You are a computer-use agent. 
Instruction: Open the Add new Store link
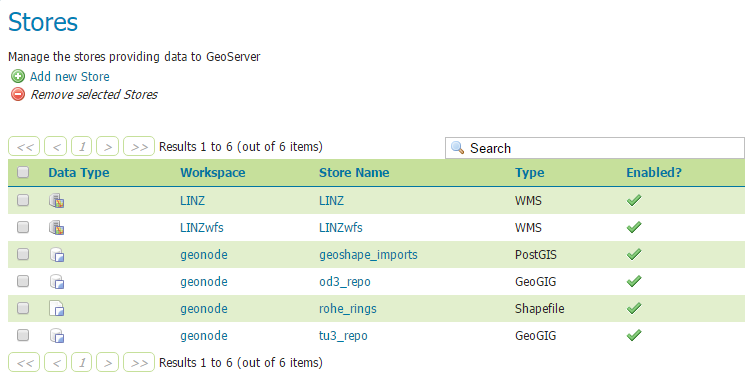(x=70, y=76)
